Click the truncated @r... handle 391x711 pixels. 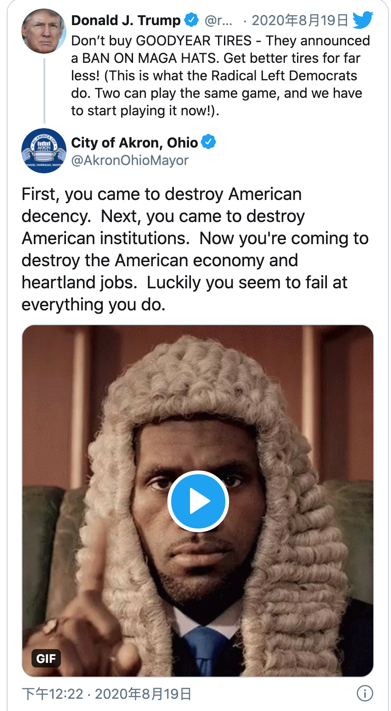[x=220, y=20]
